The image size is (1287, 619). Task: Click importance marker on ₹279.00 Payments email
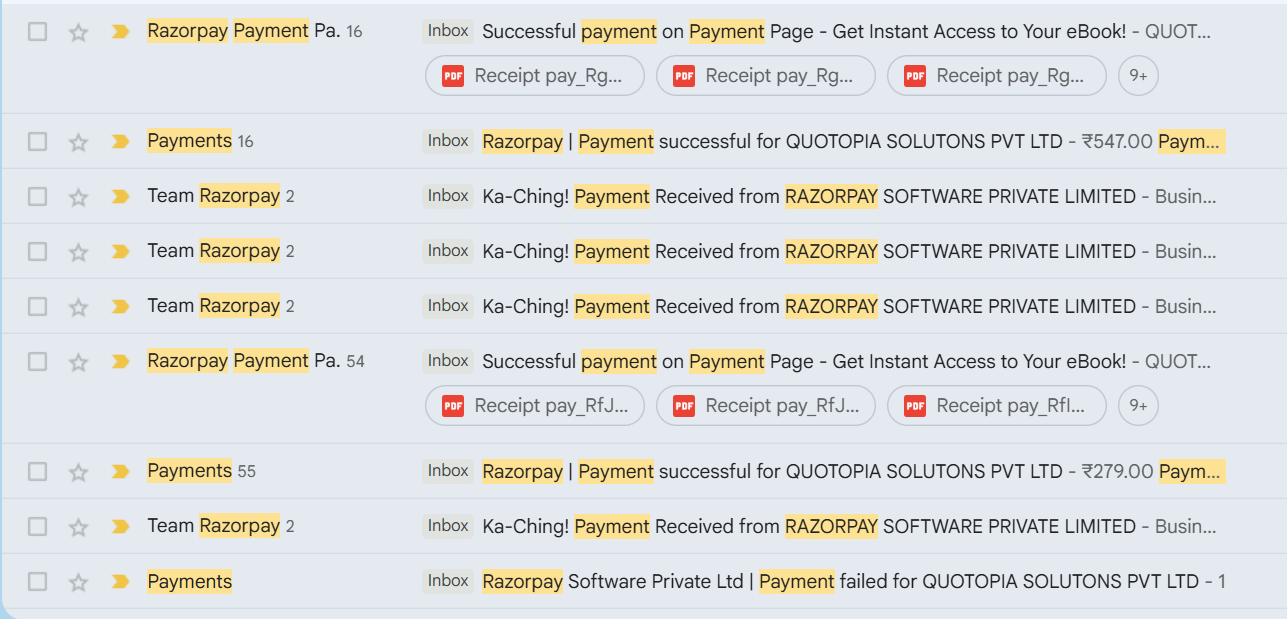click(x=120, y=471)
